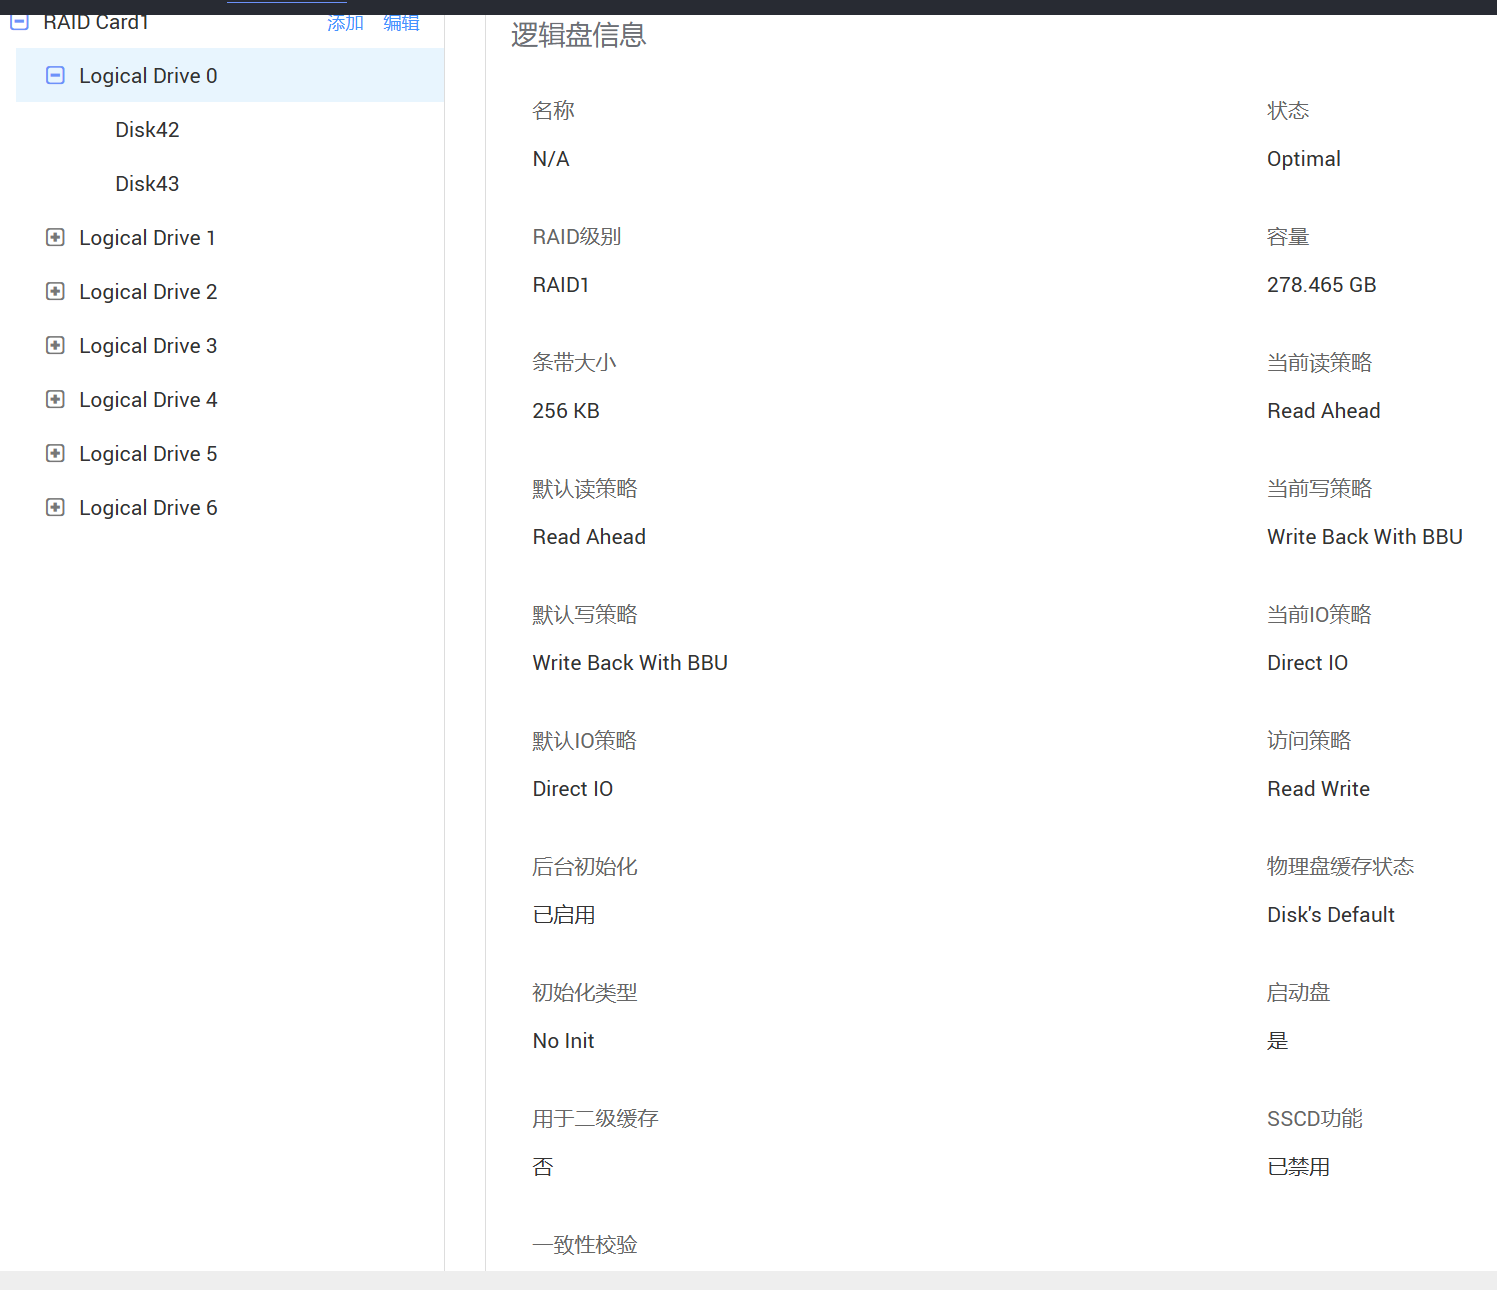Collapse the RAID Card1 tree node
Viewport: 1497px width, 1290px height.
[x=19, y=21]
